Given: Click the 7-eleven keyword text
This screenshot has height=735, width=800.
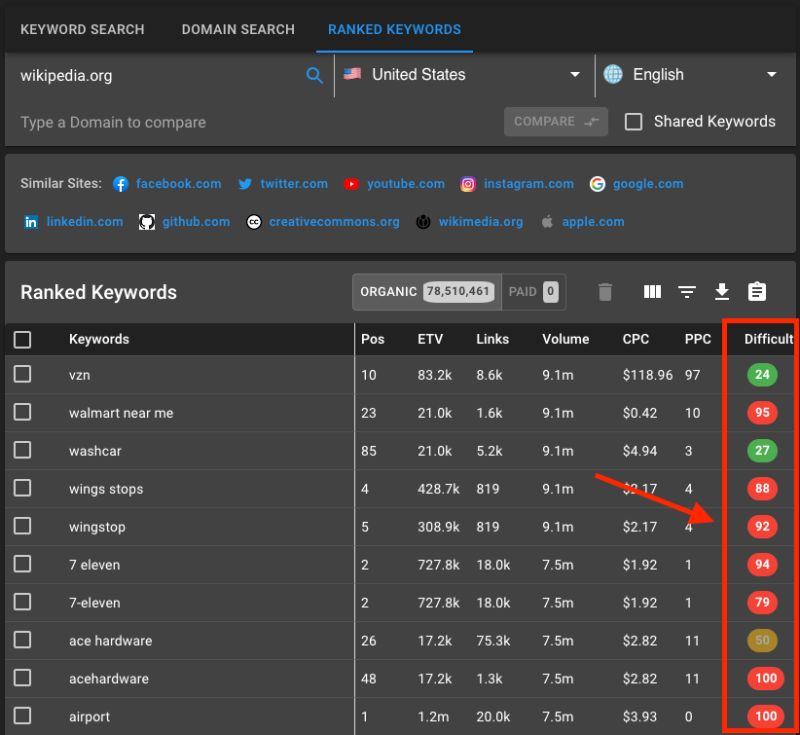Looking at the screenshot, I should [94, 603].
